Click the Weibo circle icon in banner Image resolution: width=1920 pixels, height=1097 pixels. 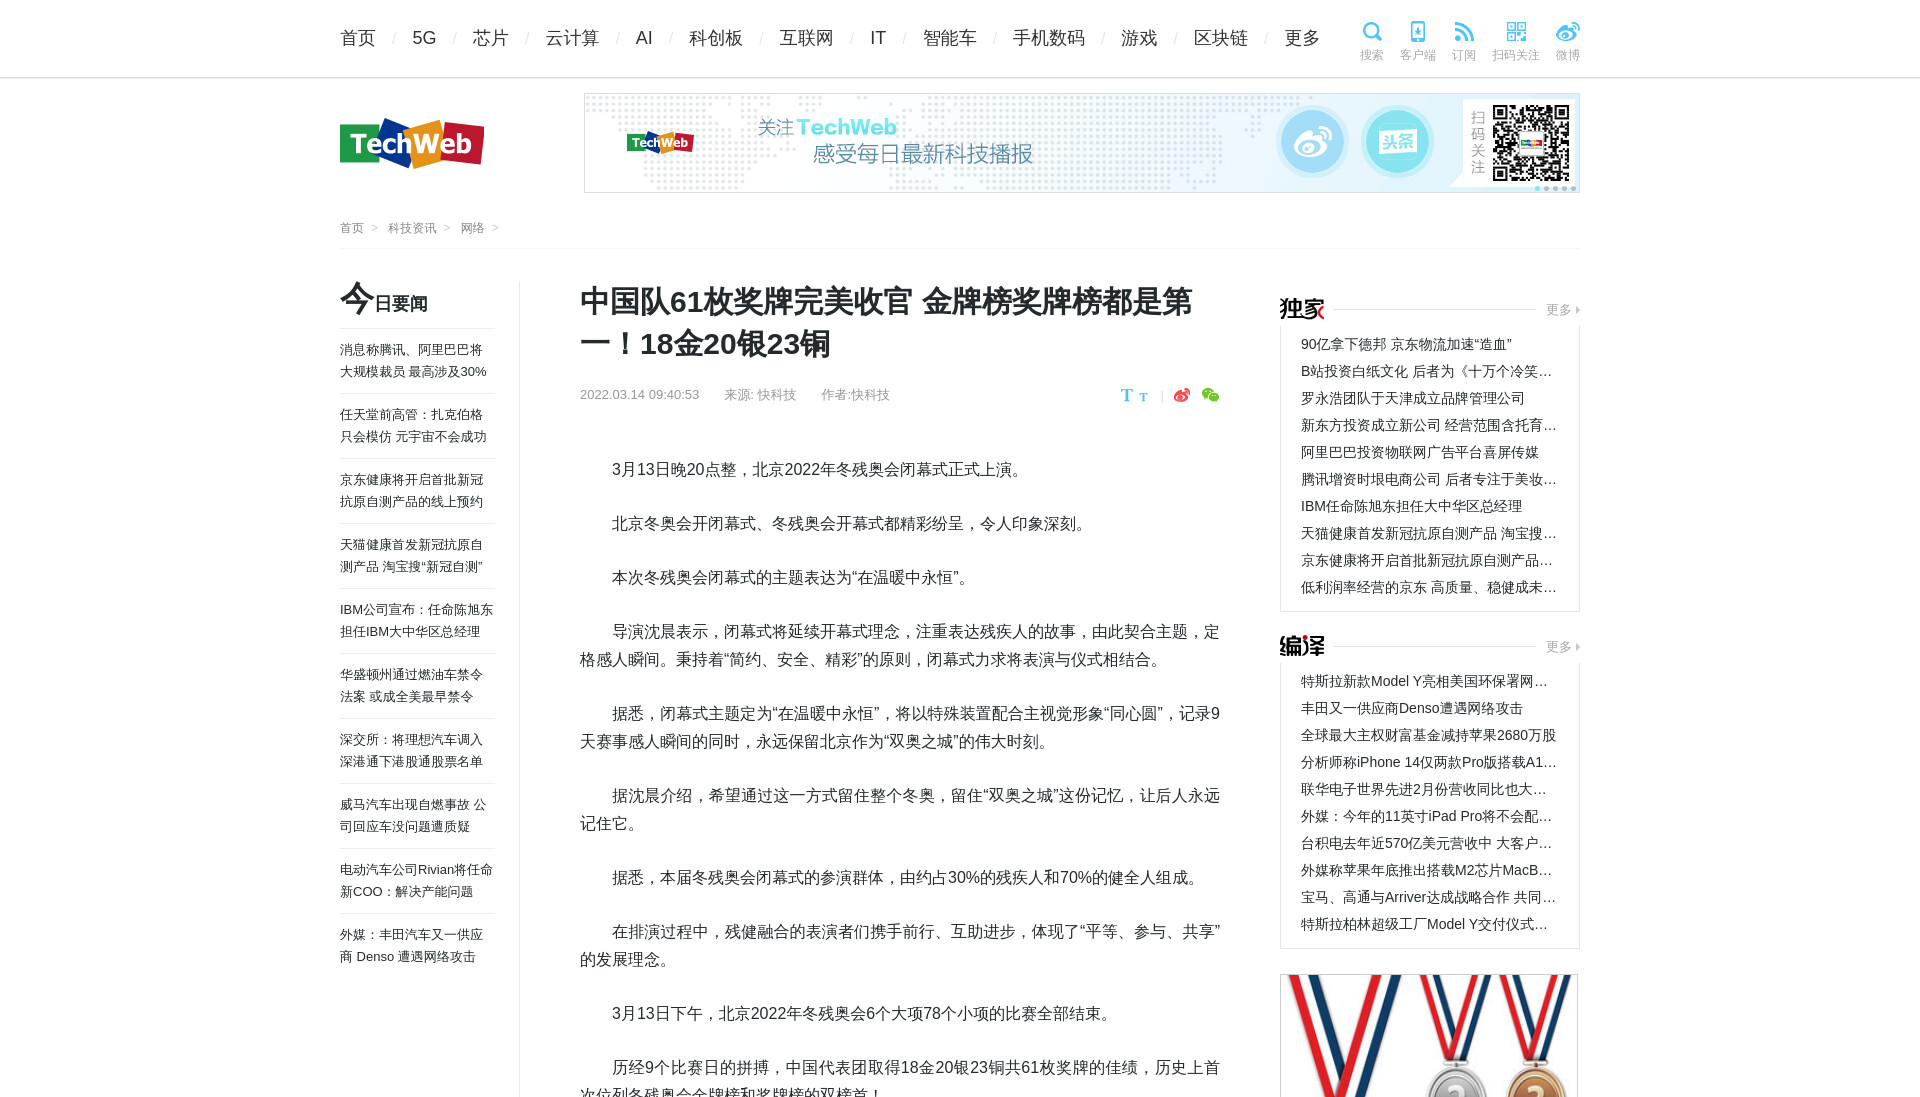pyautogui.click(x=1312, y=142)
